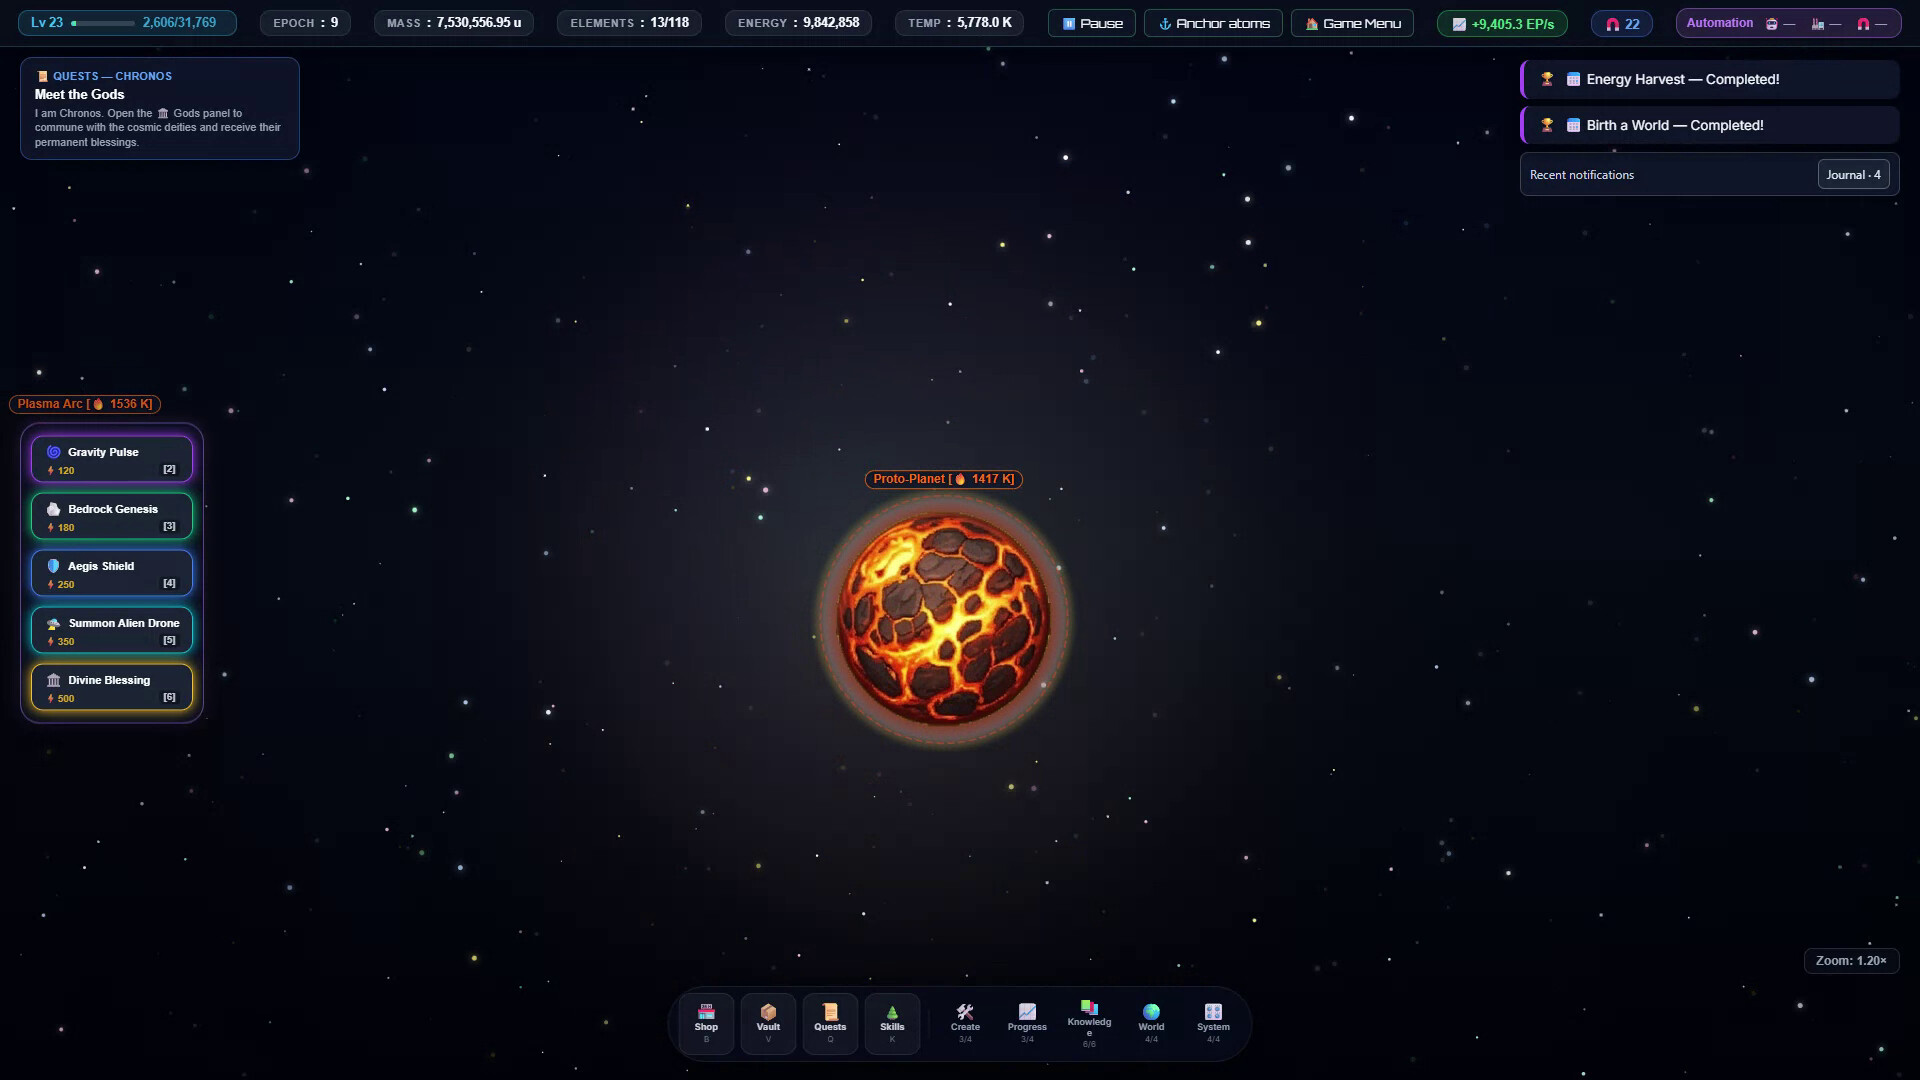Open the Vault storage box
The height and width of the screenshot is (1080, 1920).
coord(768,1024)
